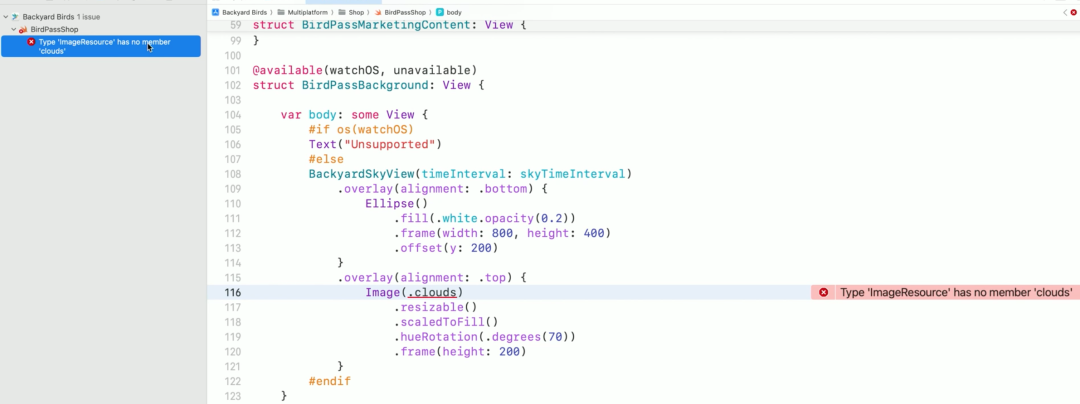This screenshot has width=1080, height=404.
Task: Select the 'ImageResource' has no member issue row
Action: [x=101, y=46]
